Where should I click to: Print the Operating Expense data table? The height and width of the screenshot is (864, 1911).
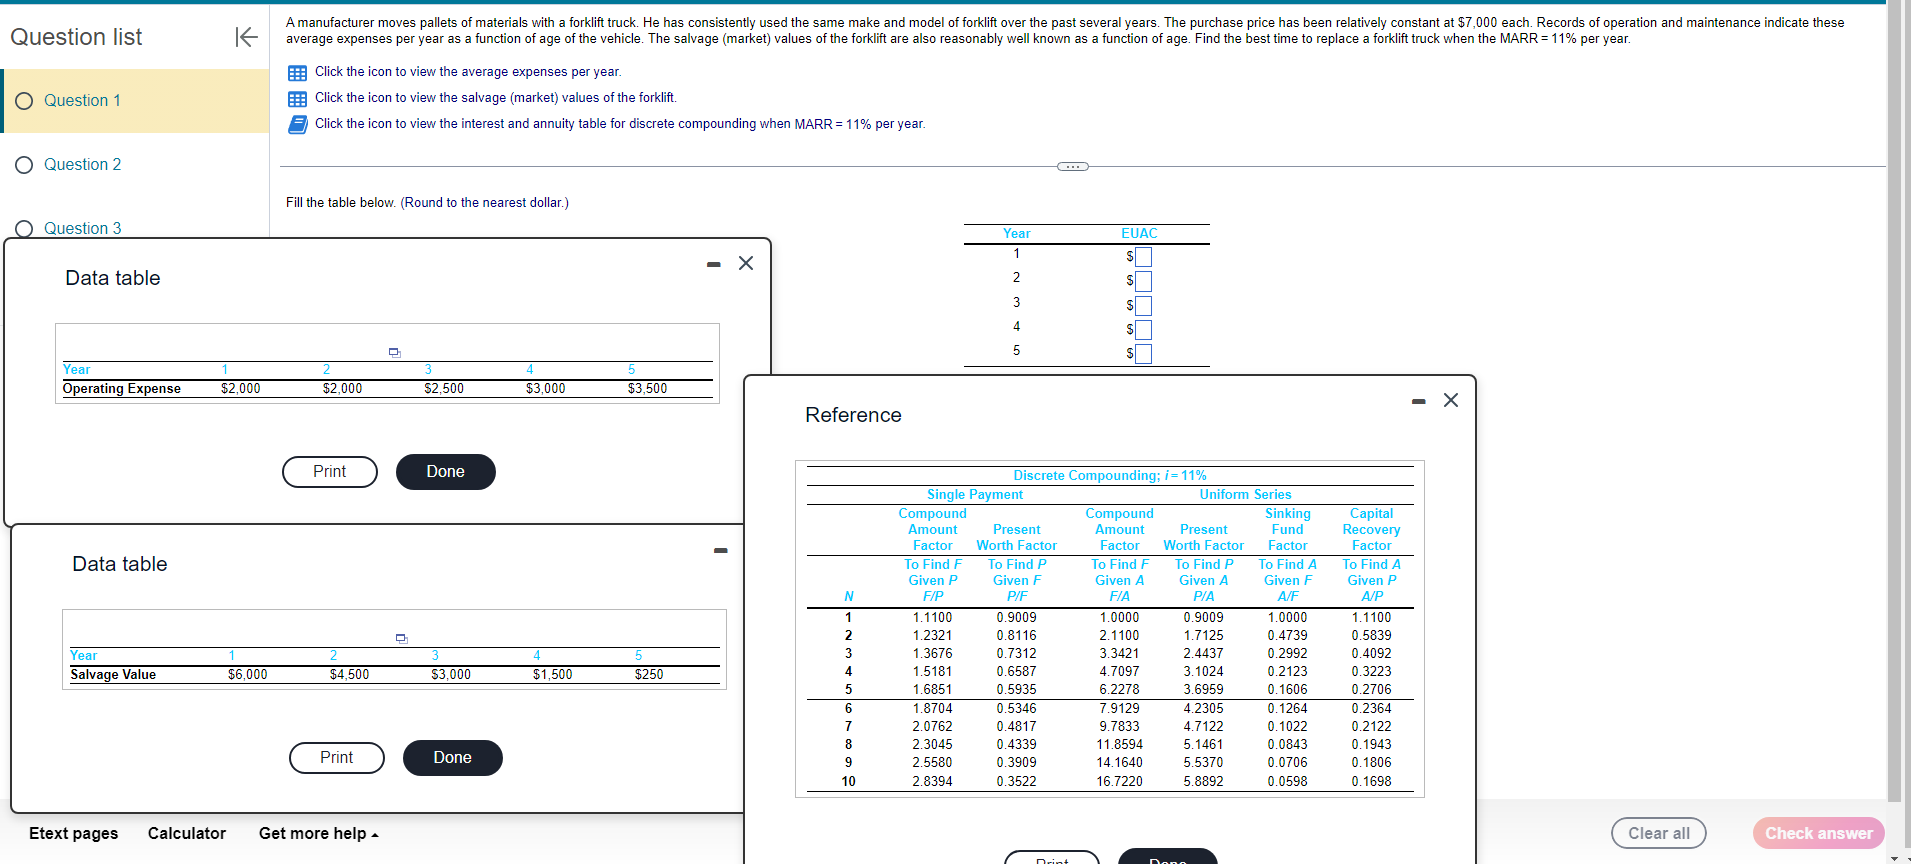click(330, 472)
